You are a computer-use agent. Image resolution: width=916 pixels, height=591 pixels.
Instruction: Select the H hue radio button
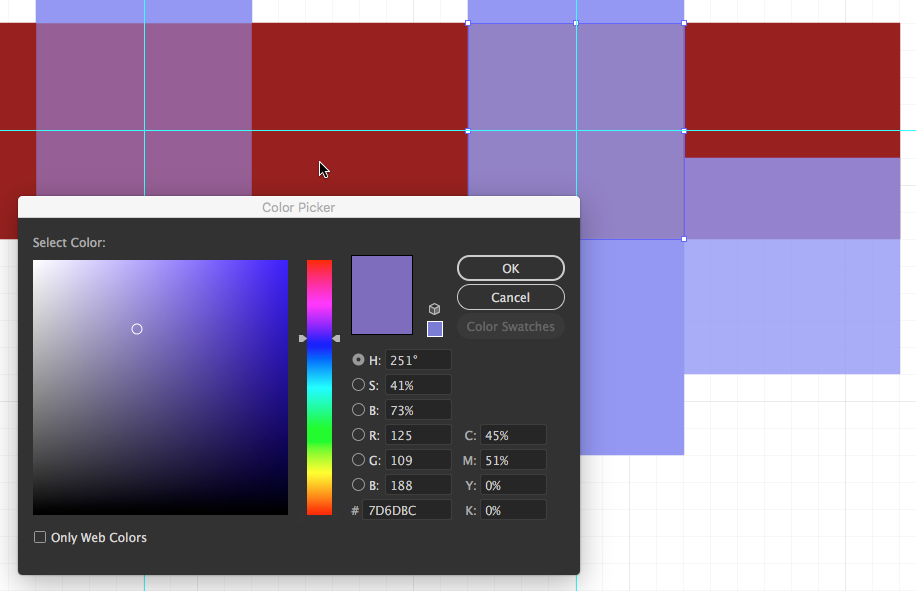click(x=358, y=360)
